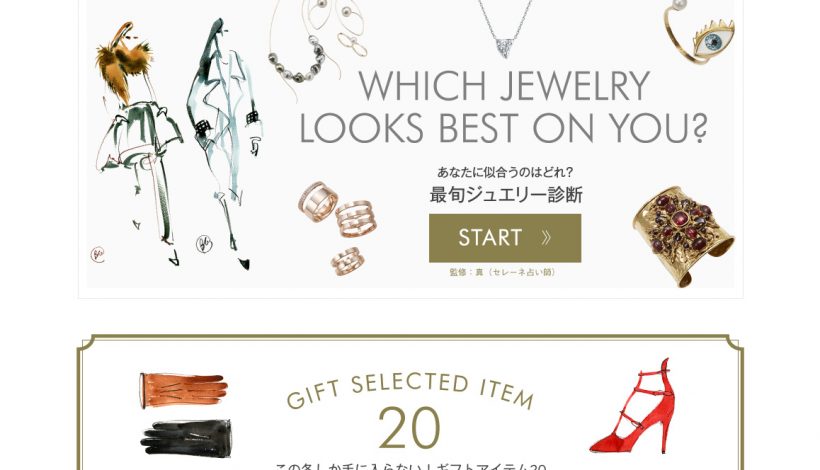Click the large number 20
Viewport: 820px width, 470px height.
pos(409,429)
